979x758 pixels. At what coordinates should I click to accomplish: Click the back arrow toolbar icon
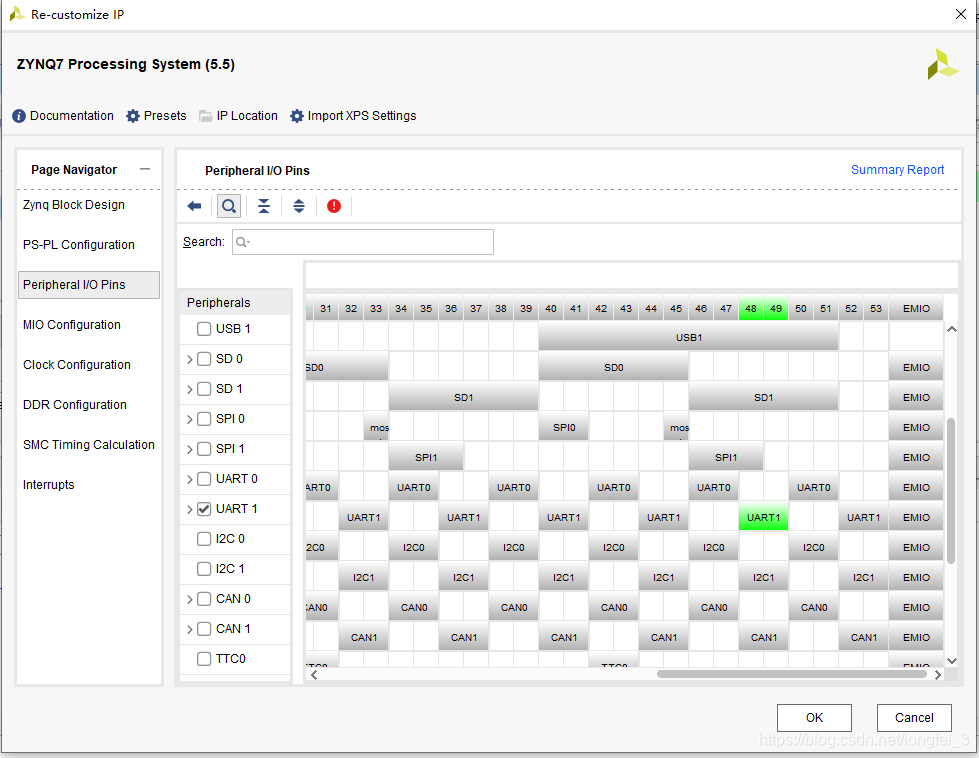[x=194, y=206]
